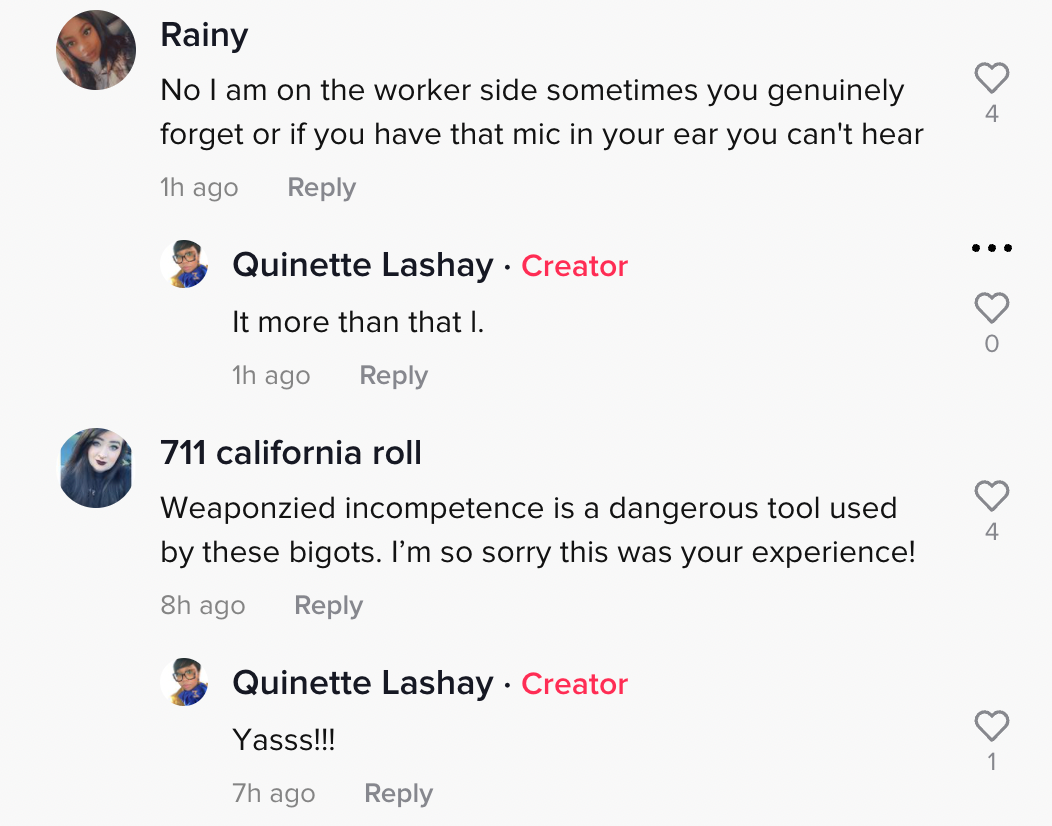The image size is (1052, 826).
Task: Open Quinette Lashay's name above 'Yasss!!!'
Action: click(x=362, y=683)
